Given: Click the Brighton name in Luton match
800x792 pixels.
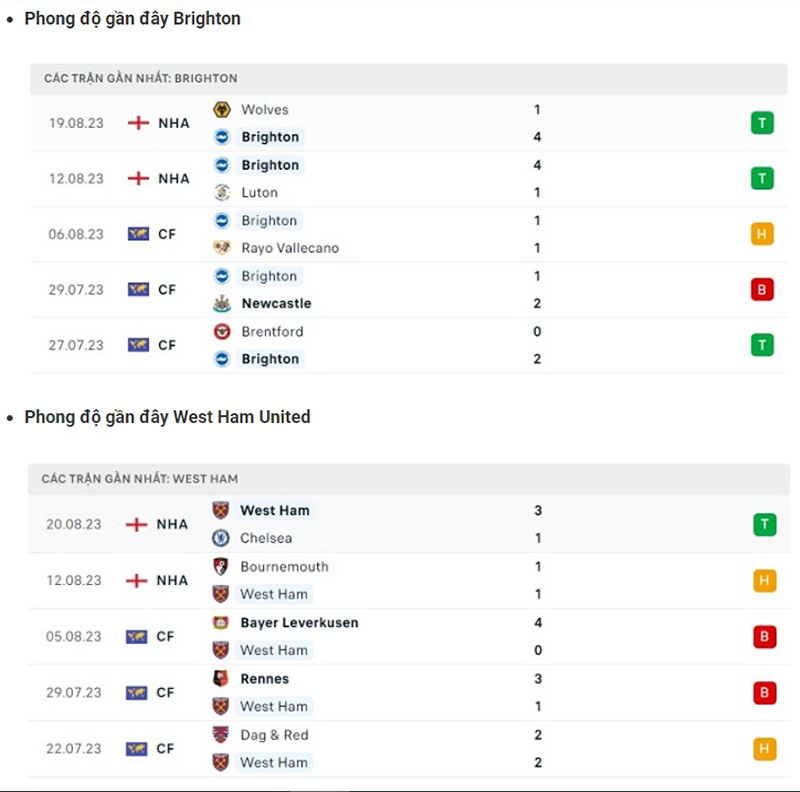Looking at the screenshot, I should 270,165.
